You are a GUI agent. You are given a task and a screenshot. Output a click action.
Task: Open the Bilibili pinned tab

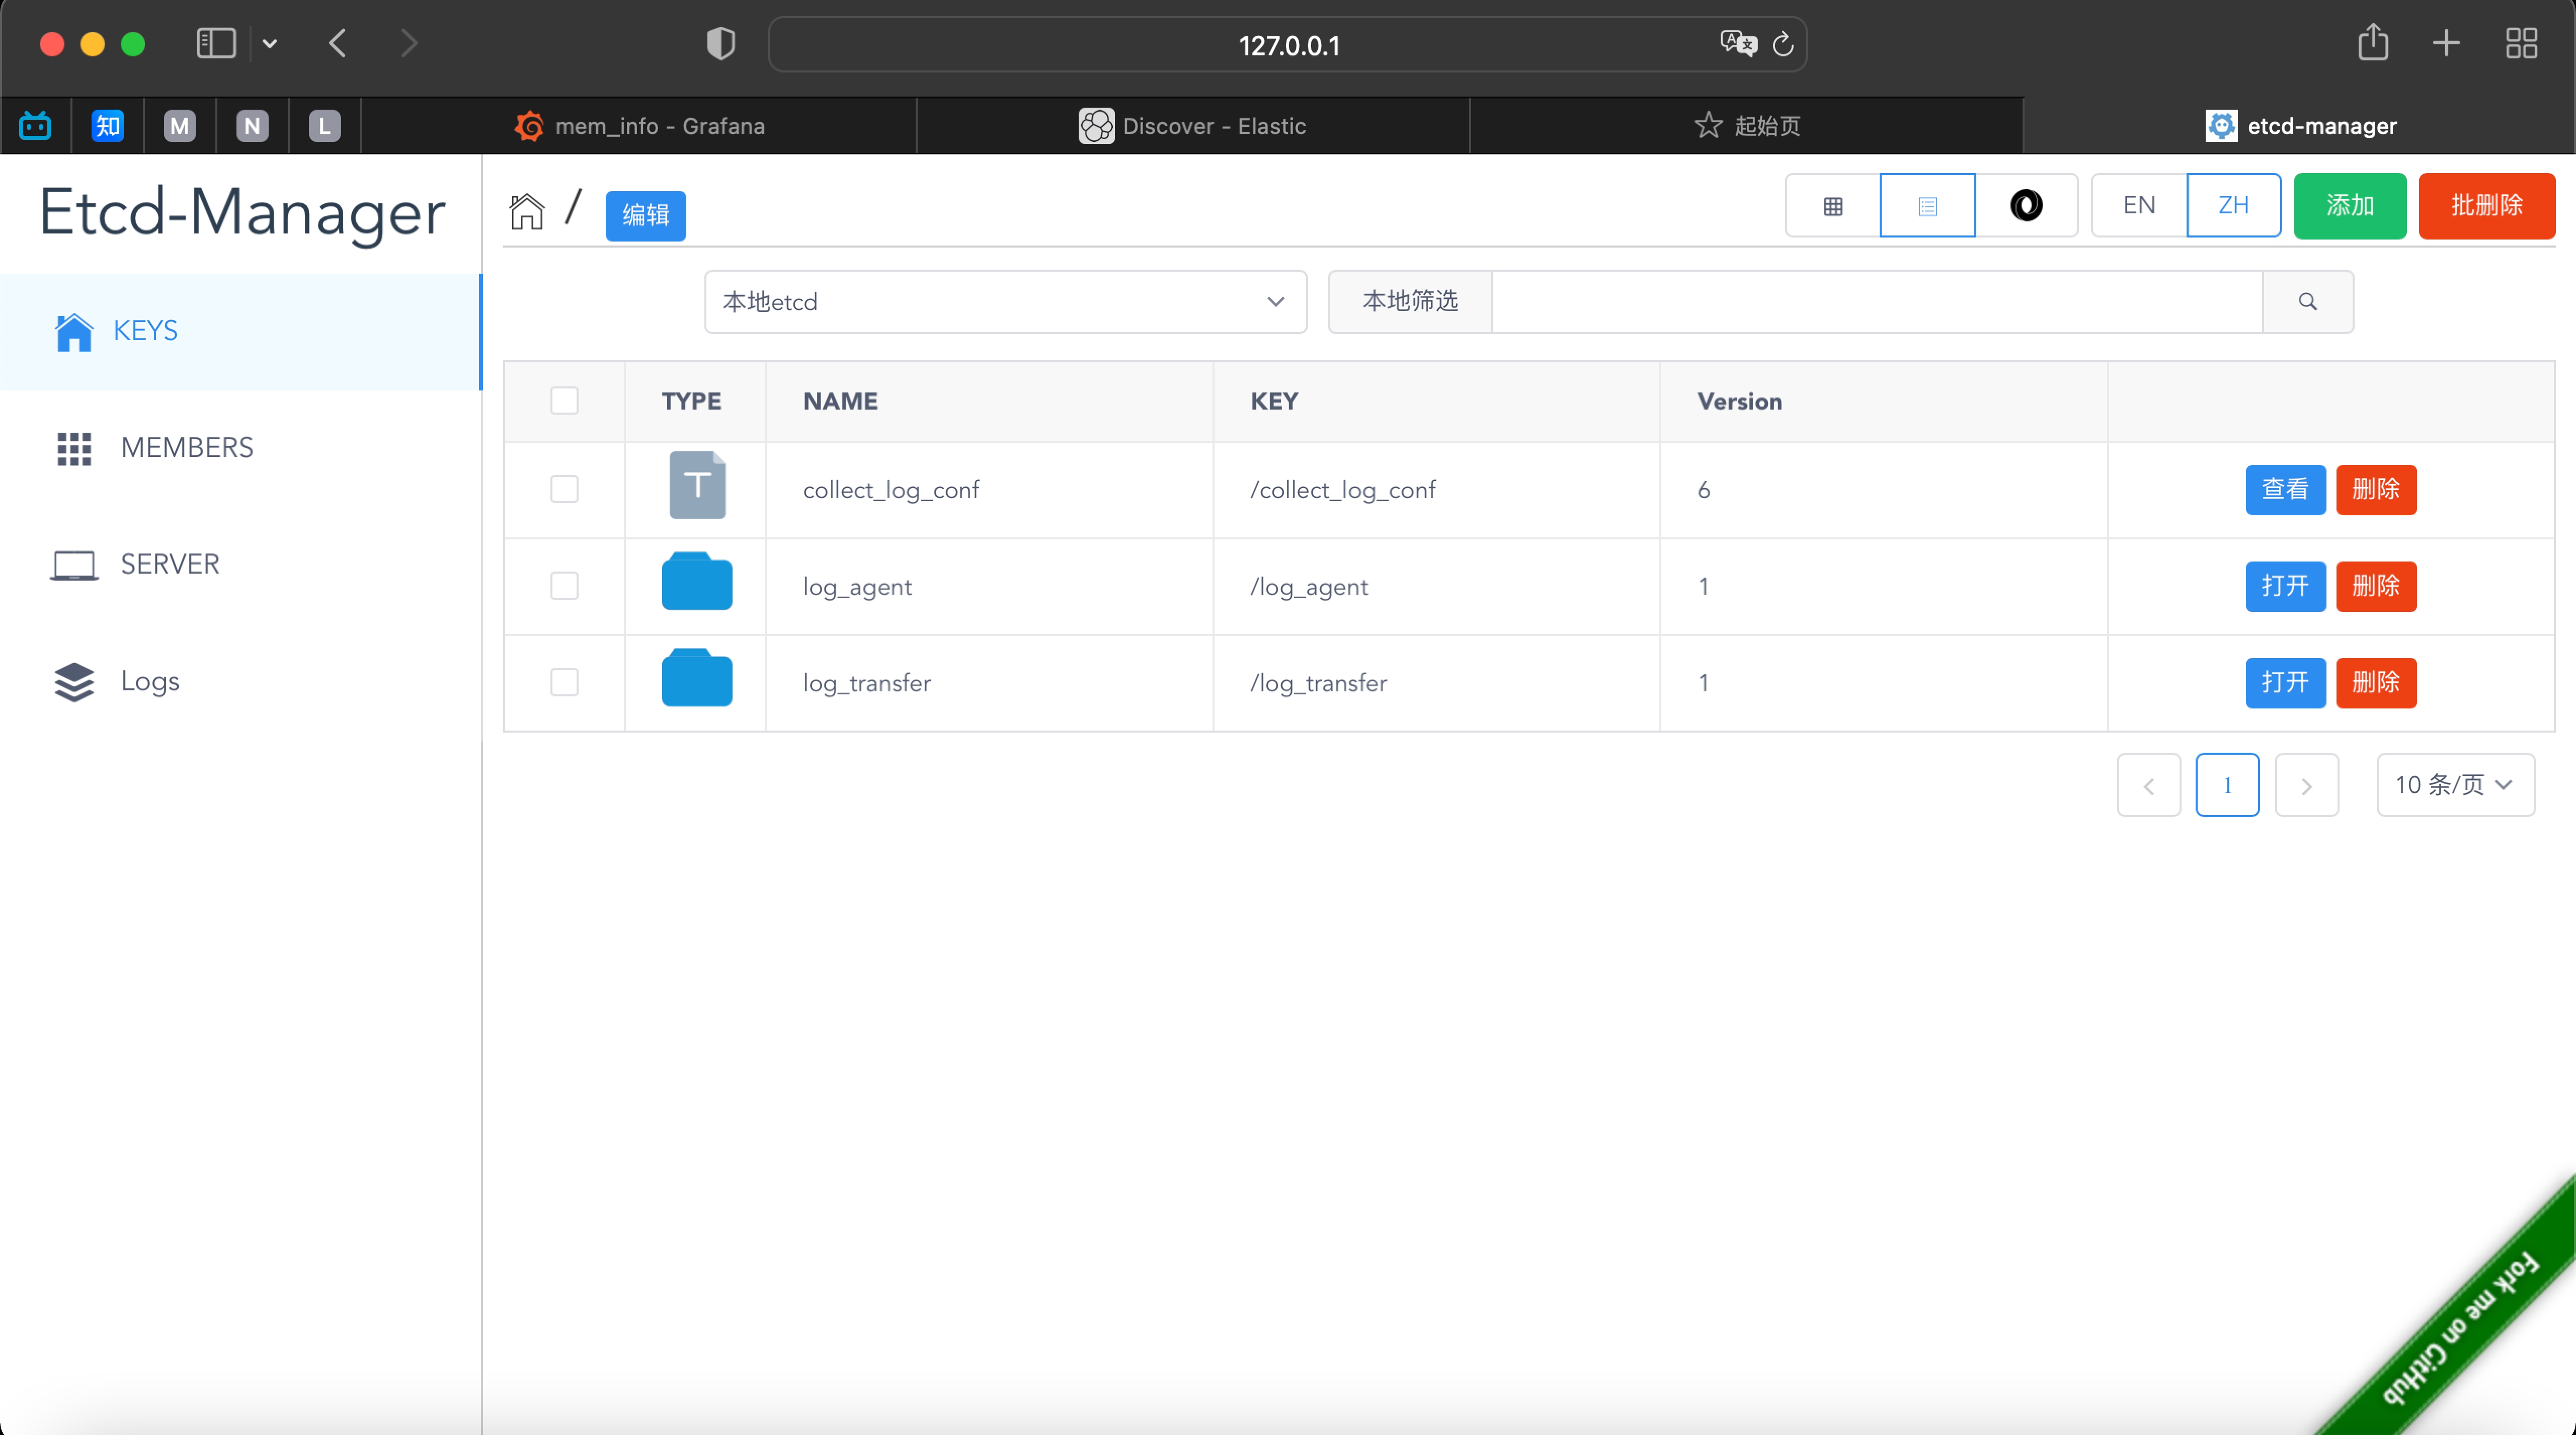pyautogui.click(x=36, y=126)
